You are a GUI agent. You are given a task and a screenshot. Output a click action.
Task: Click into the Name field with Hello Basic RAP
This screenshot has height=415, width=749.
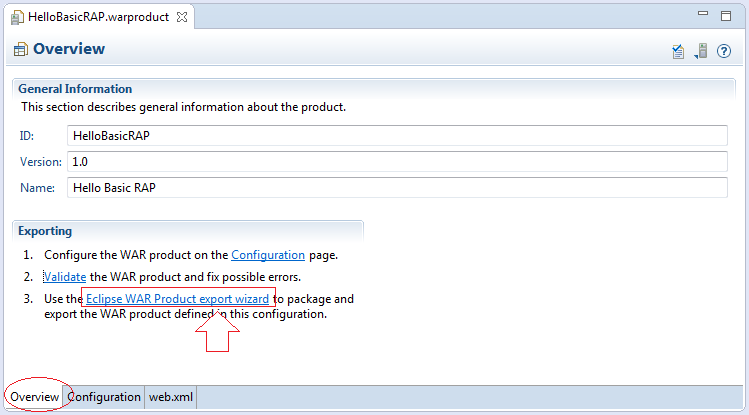pyautogui.click(x=397, y=188)
